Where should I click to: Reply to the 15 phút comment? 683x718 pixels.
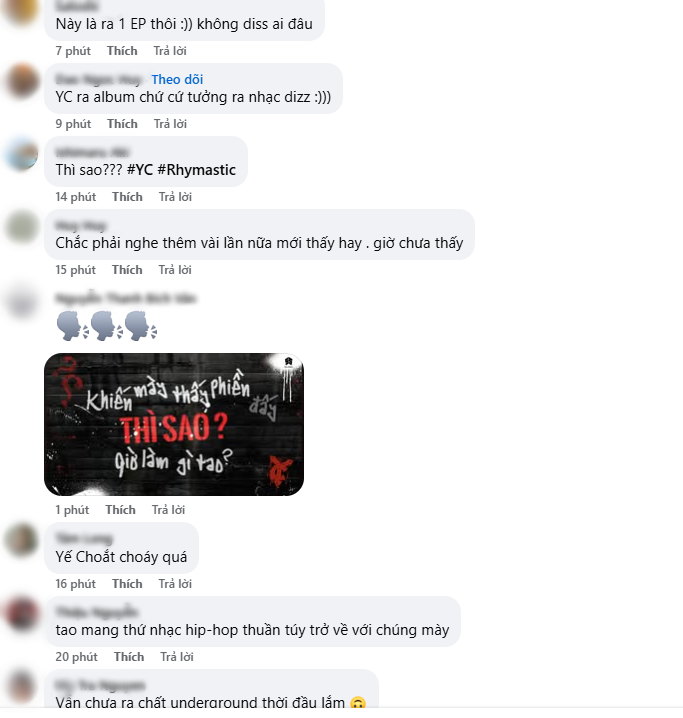coord(175,270)
